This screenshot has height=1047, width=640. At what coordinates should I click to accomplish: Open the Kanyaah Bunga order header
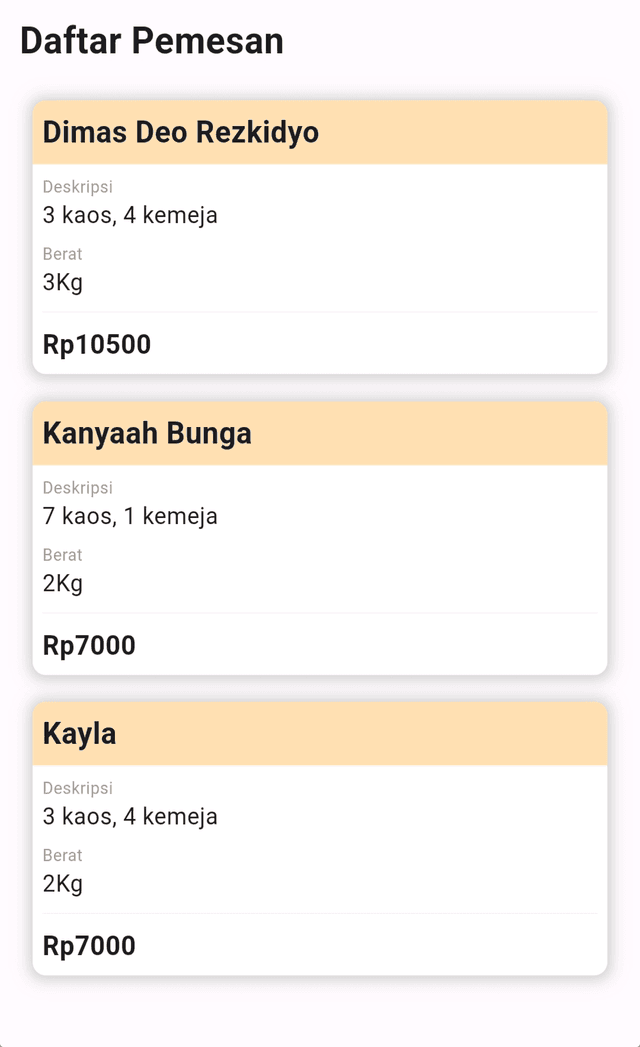[320, 433]
